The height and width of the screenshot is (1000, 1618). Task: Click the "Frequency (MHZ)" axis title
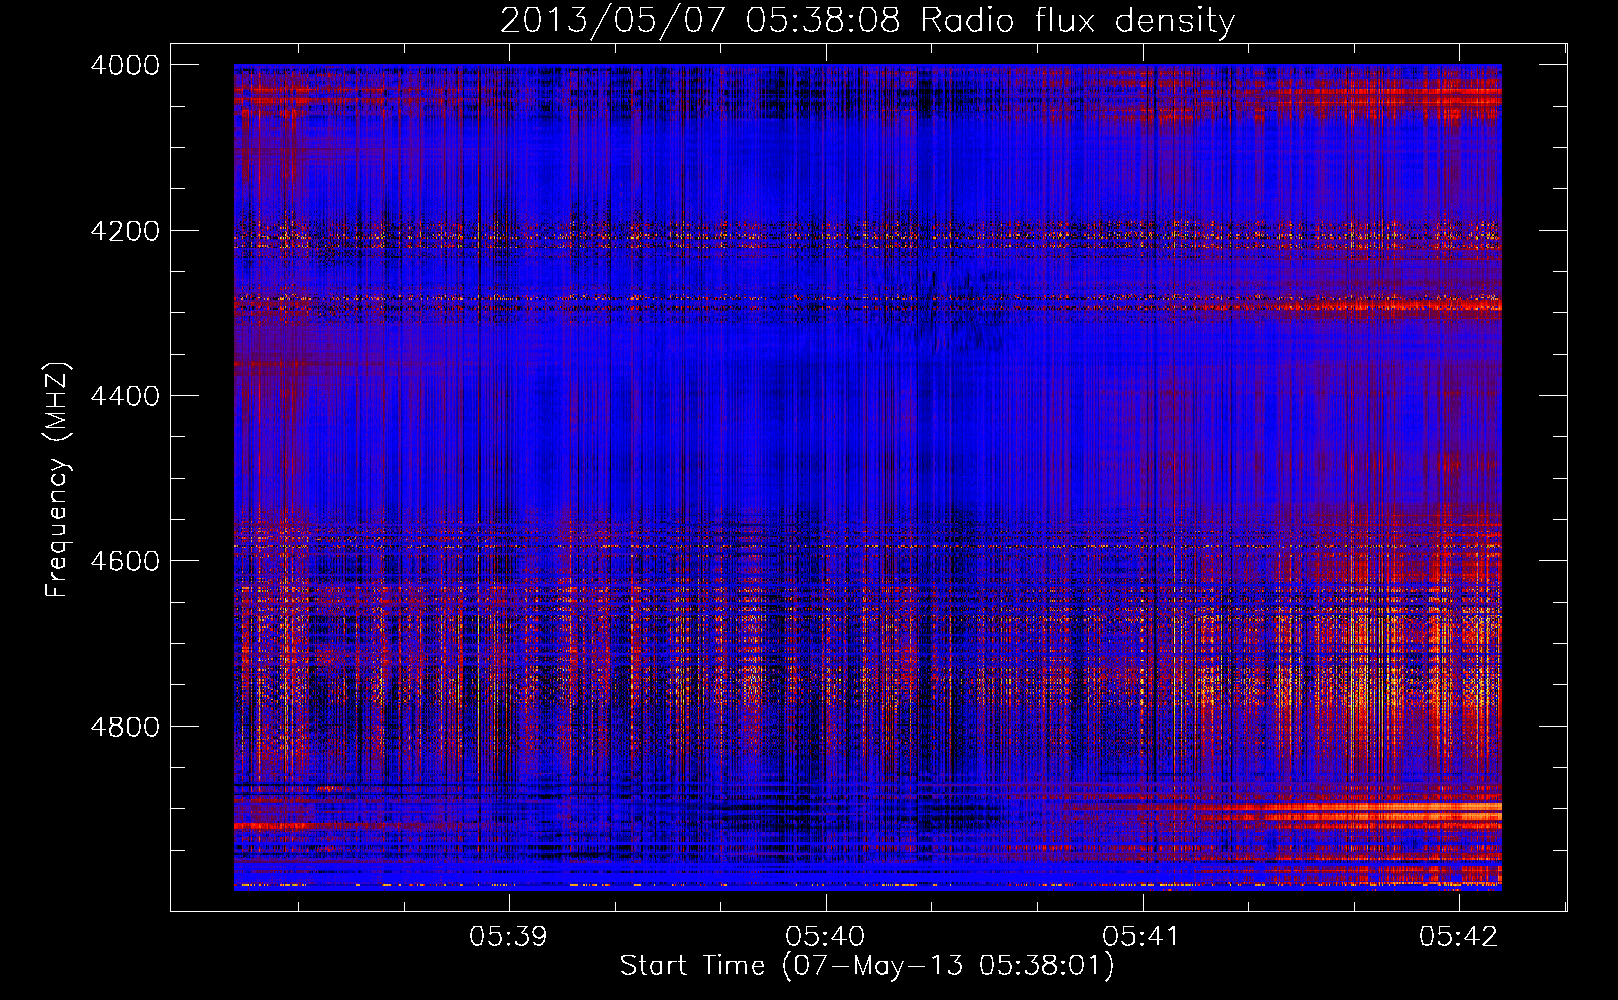pos(58,480)
